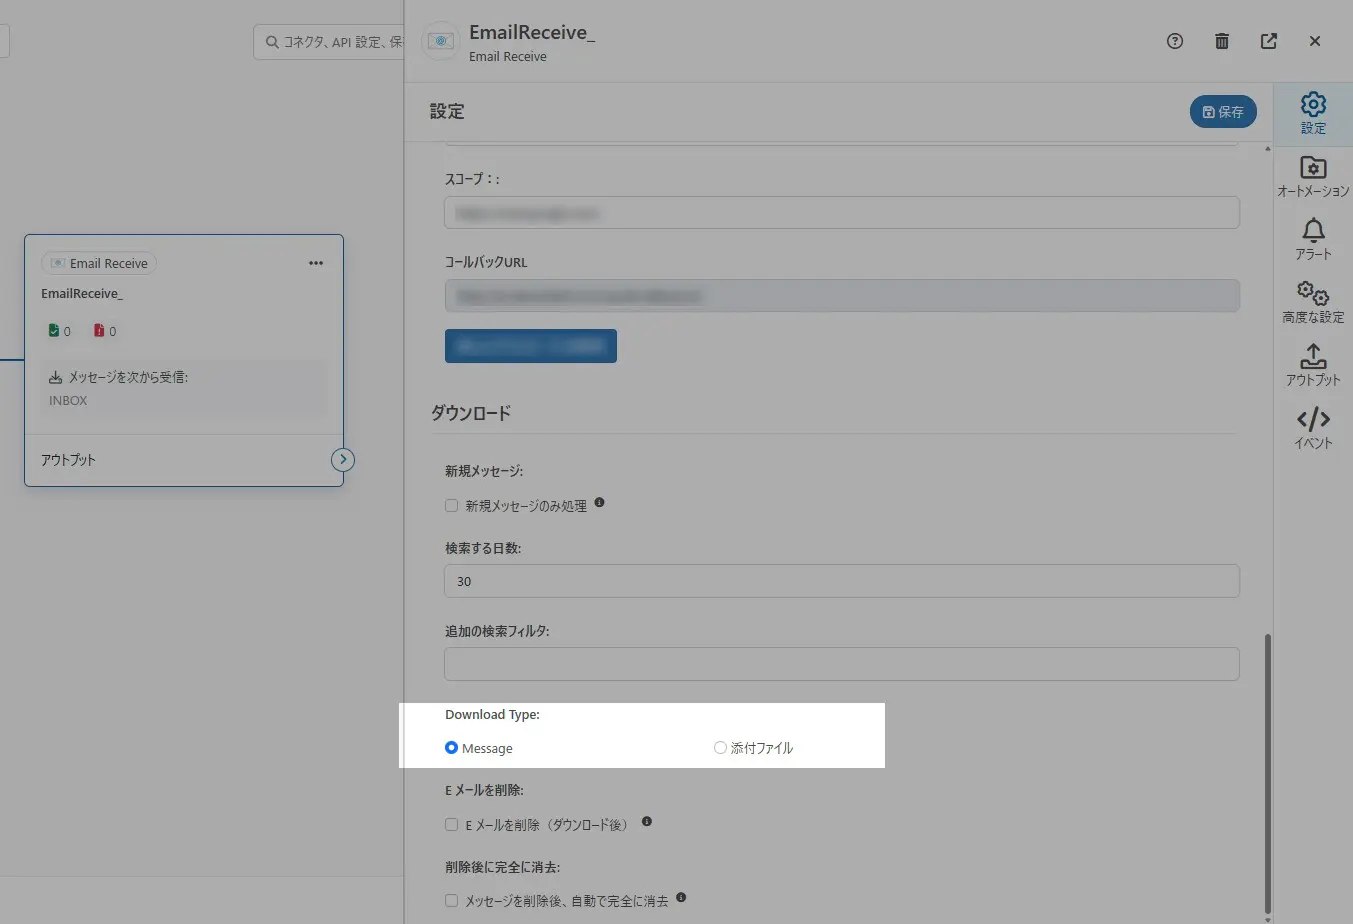Select the 添付ファイル download type

pos(720,747)
